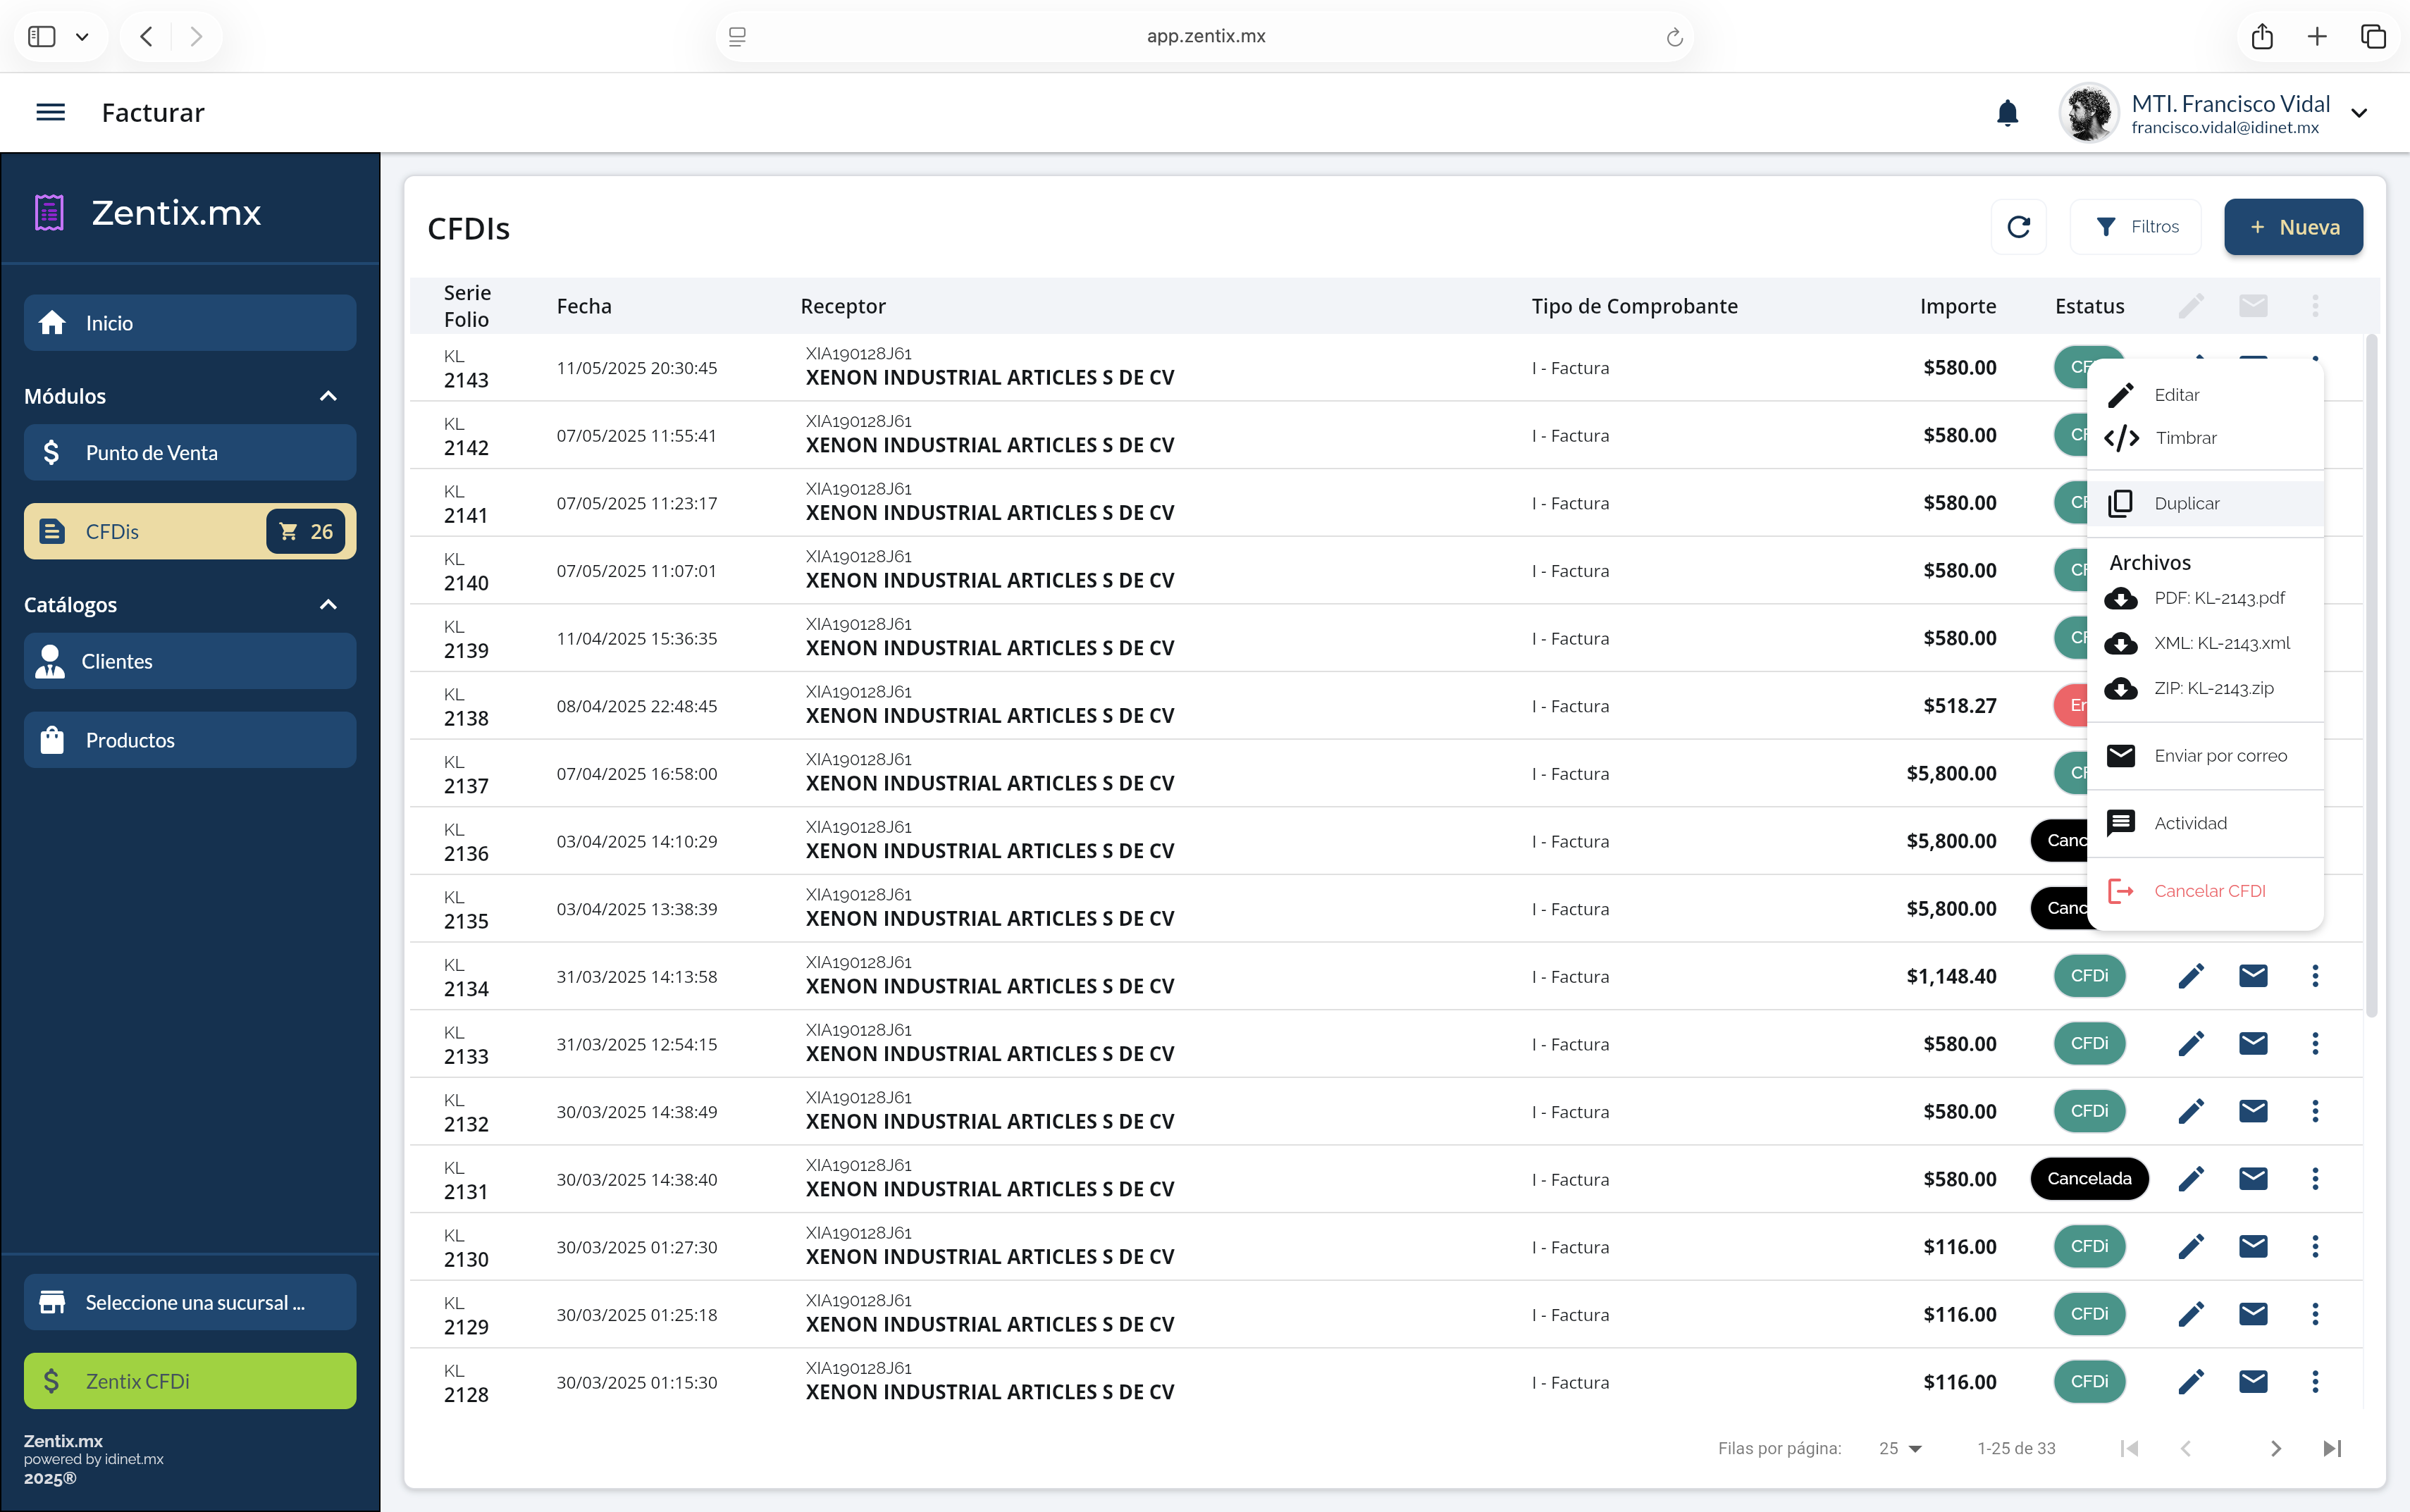Choose Timbrar from the context menu

pyautogui.click(x=2185, y=438)
